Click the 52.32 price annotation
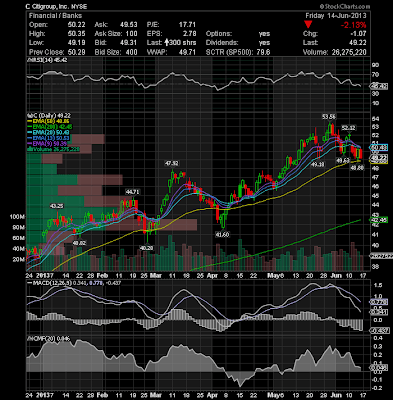Viewport: 393px width, 400px height. (348, 128)
